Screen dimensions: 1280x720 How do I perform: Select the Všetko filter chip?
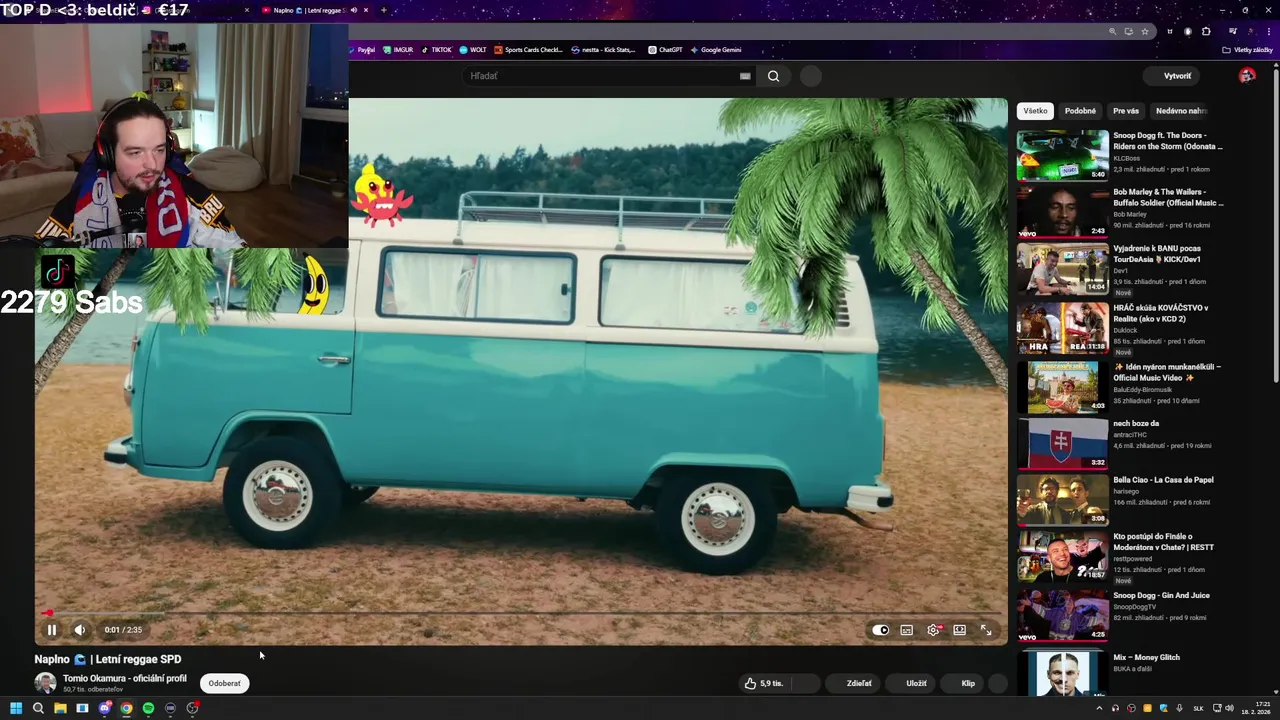[1035, 111]
